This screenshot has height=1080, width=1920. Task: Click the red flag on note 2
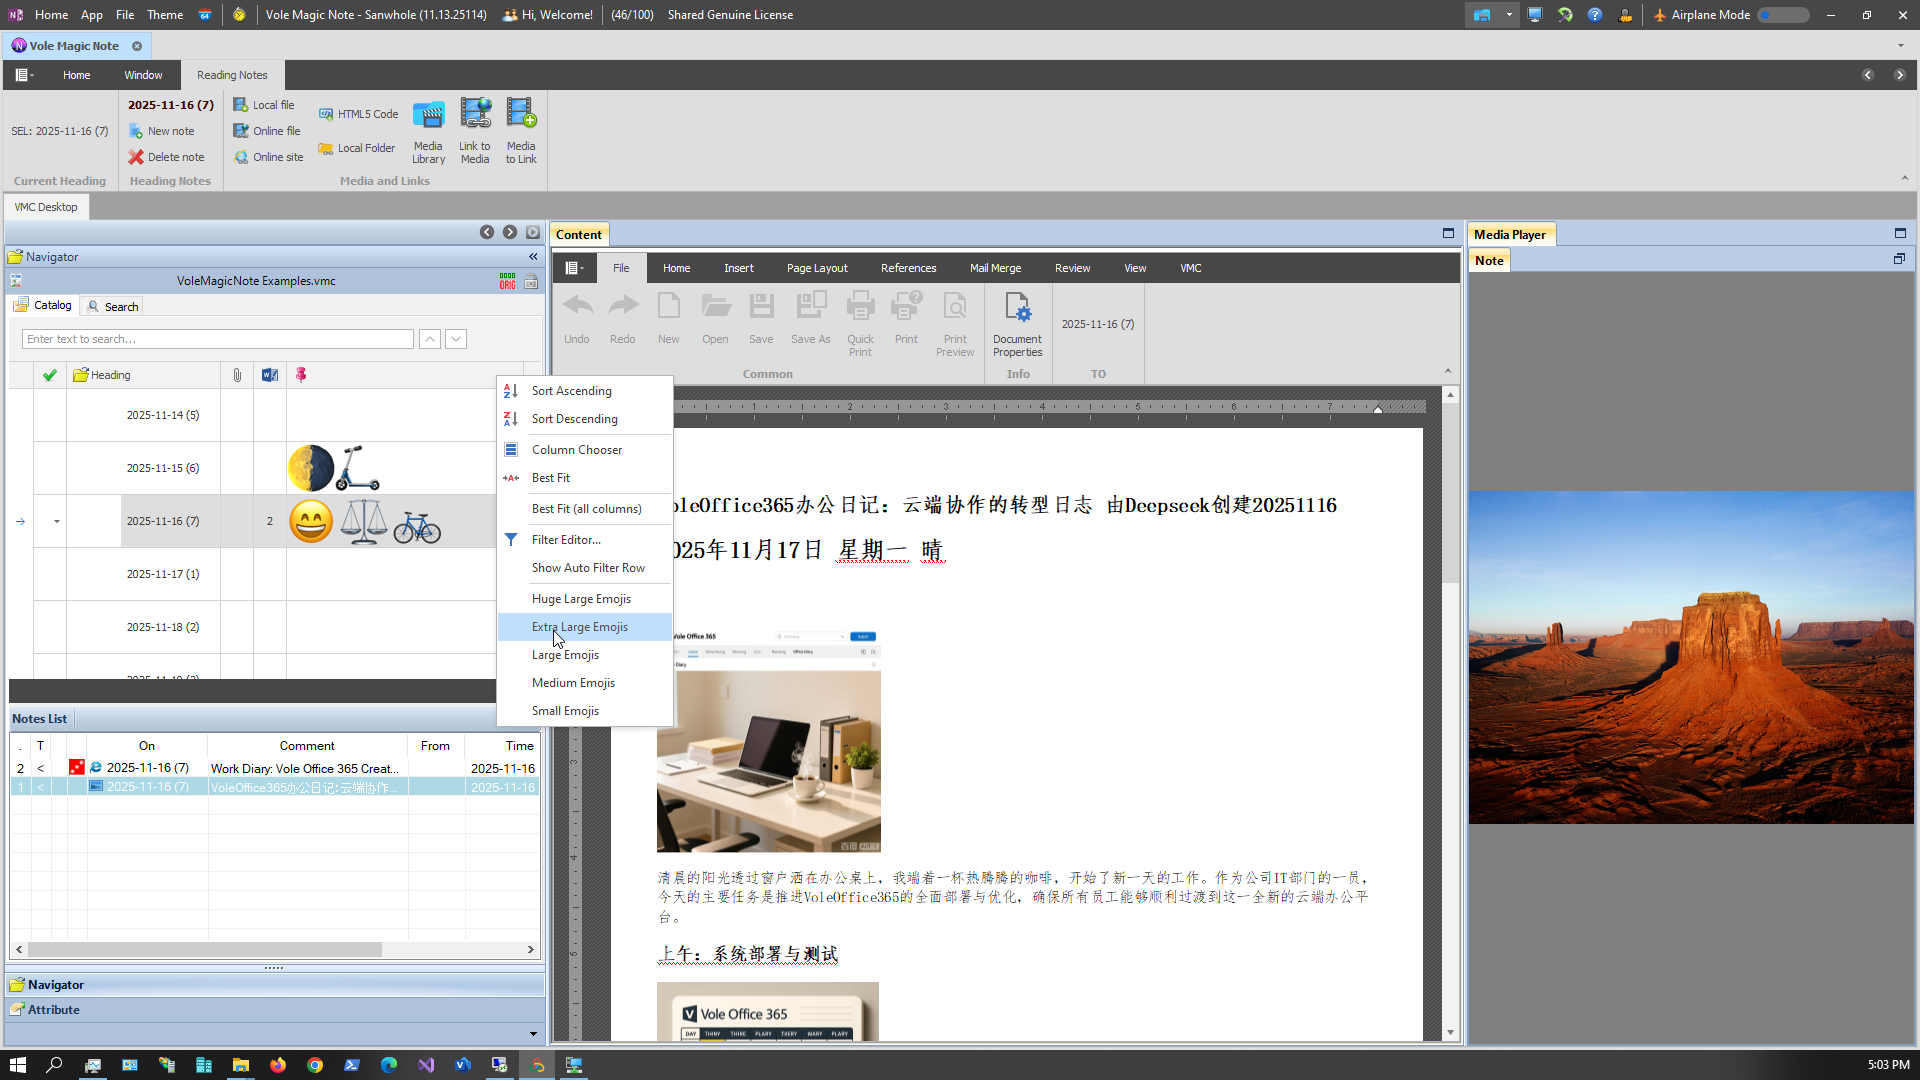pos(76,767)
